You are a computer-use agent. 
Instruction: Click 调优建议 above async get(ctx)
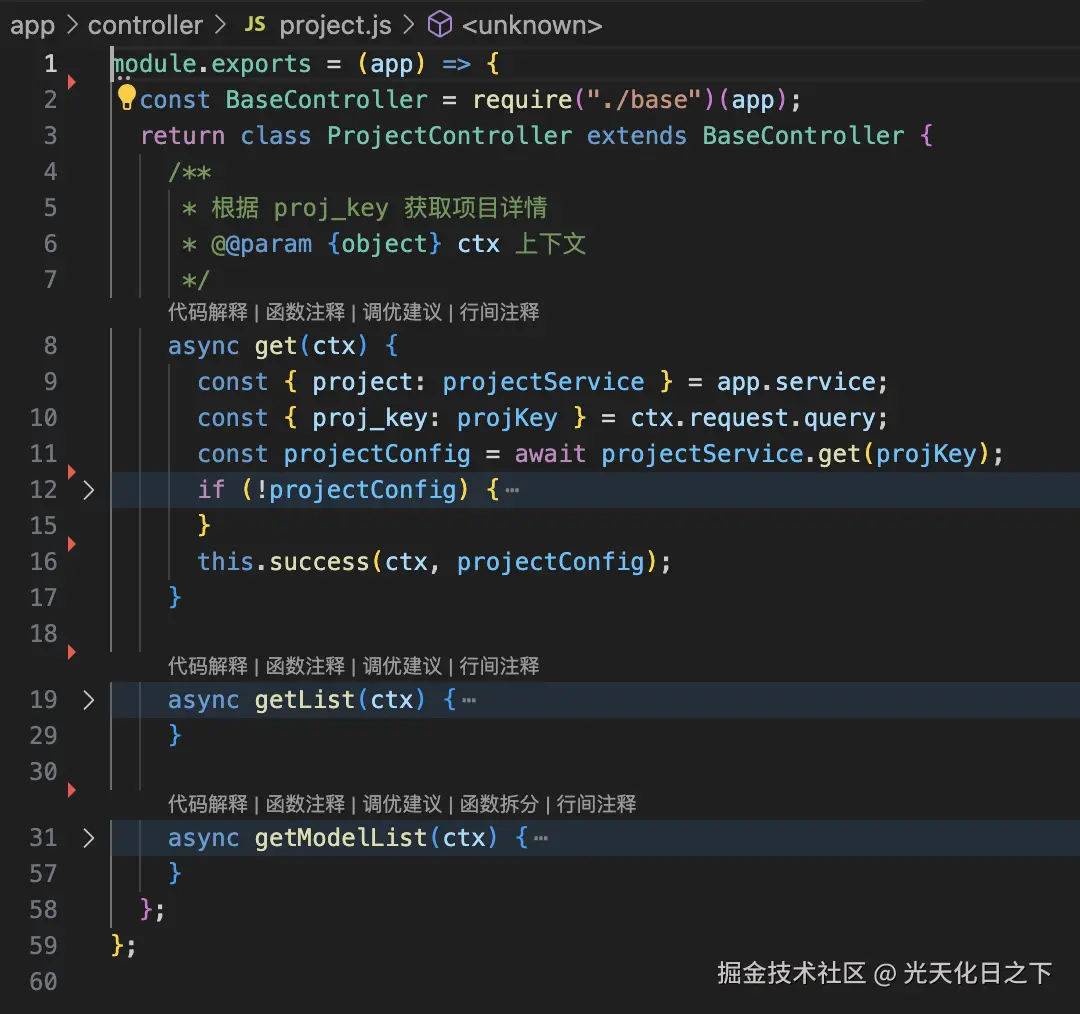coord(402,312)
